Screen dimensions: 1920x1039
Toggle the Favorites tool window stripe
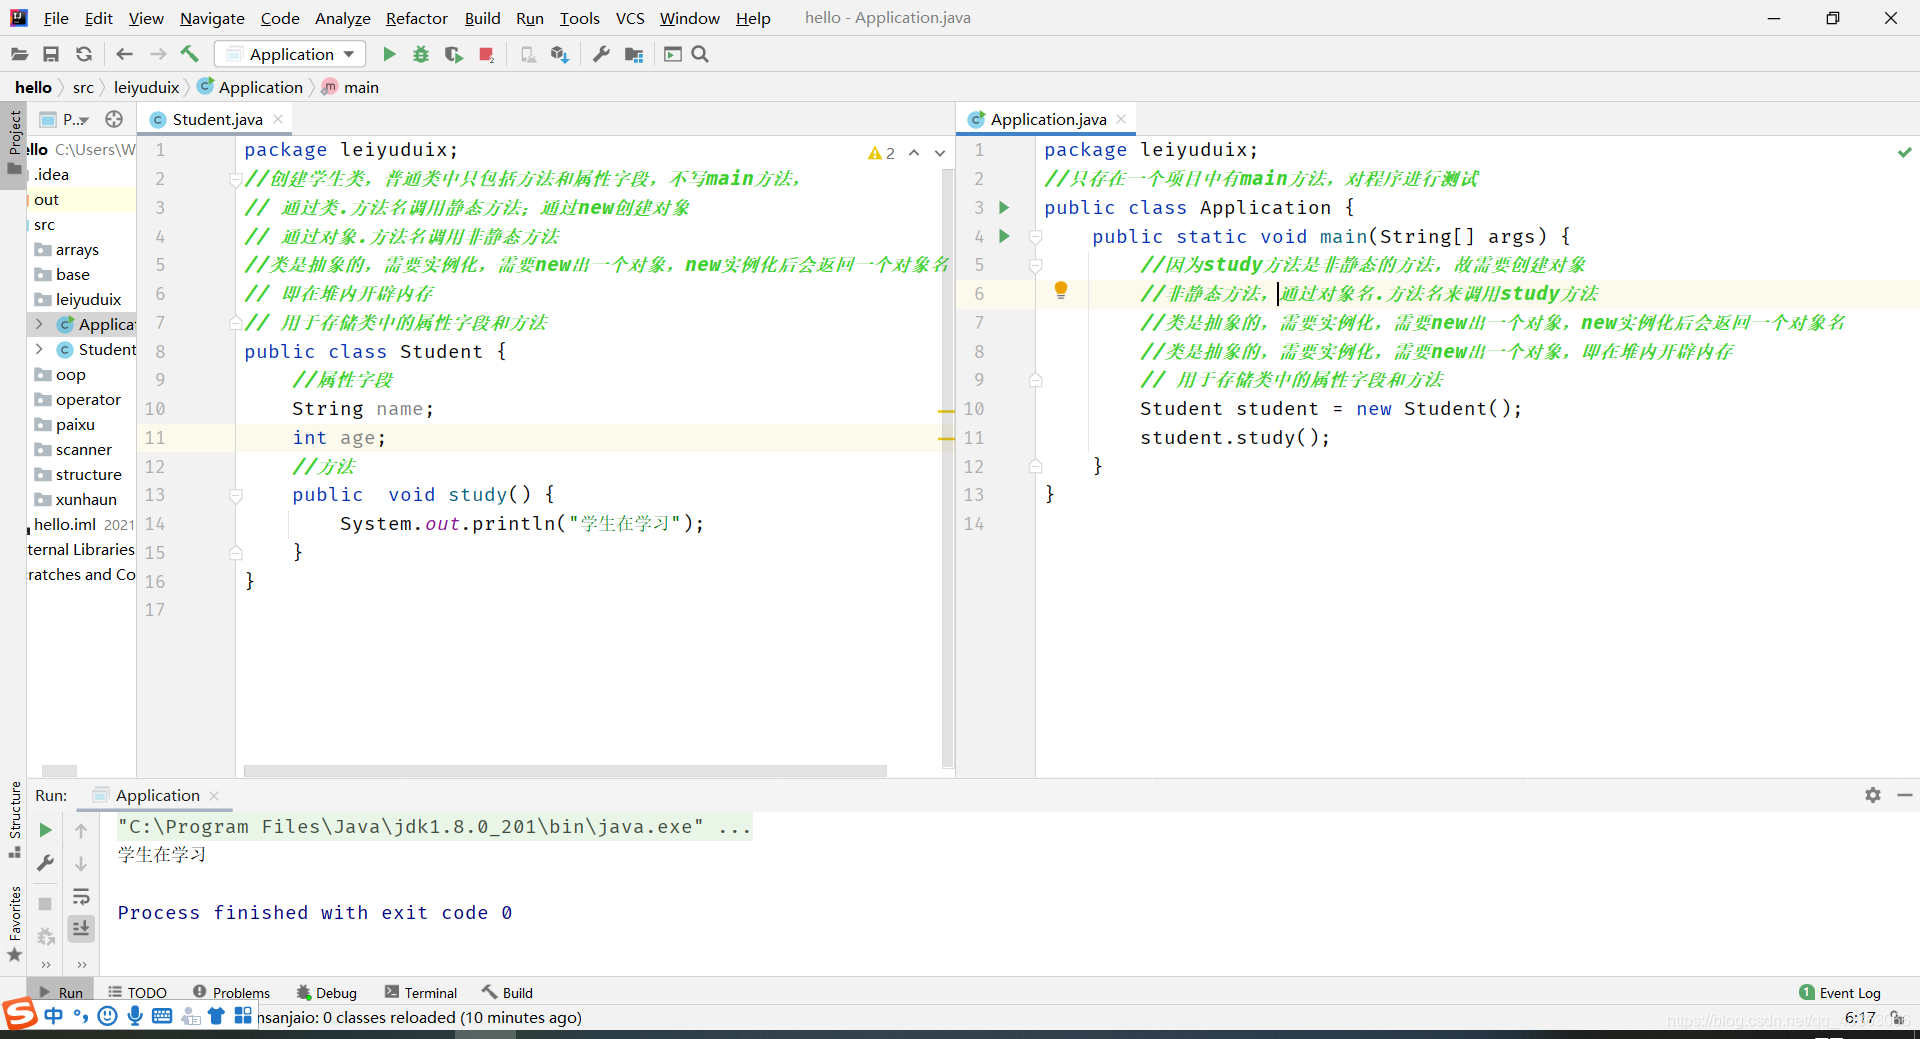[14, 924]
